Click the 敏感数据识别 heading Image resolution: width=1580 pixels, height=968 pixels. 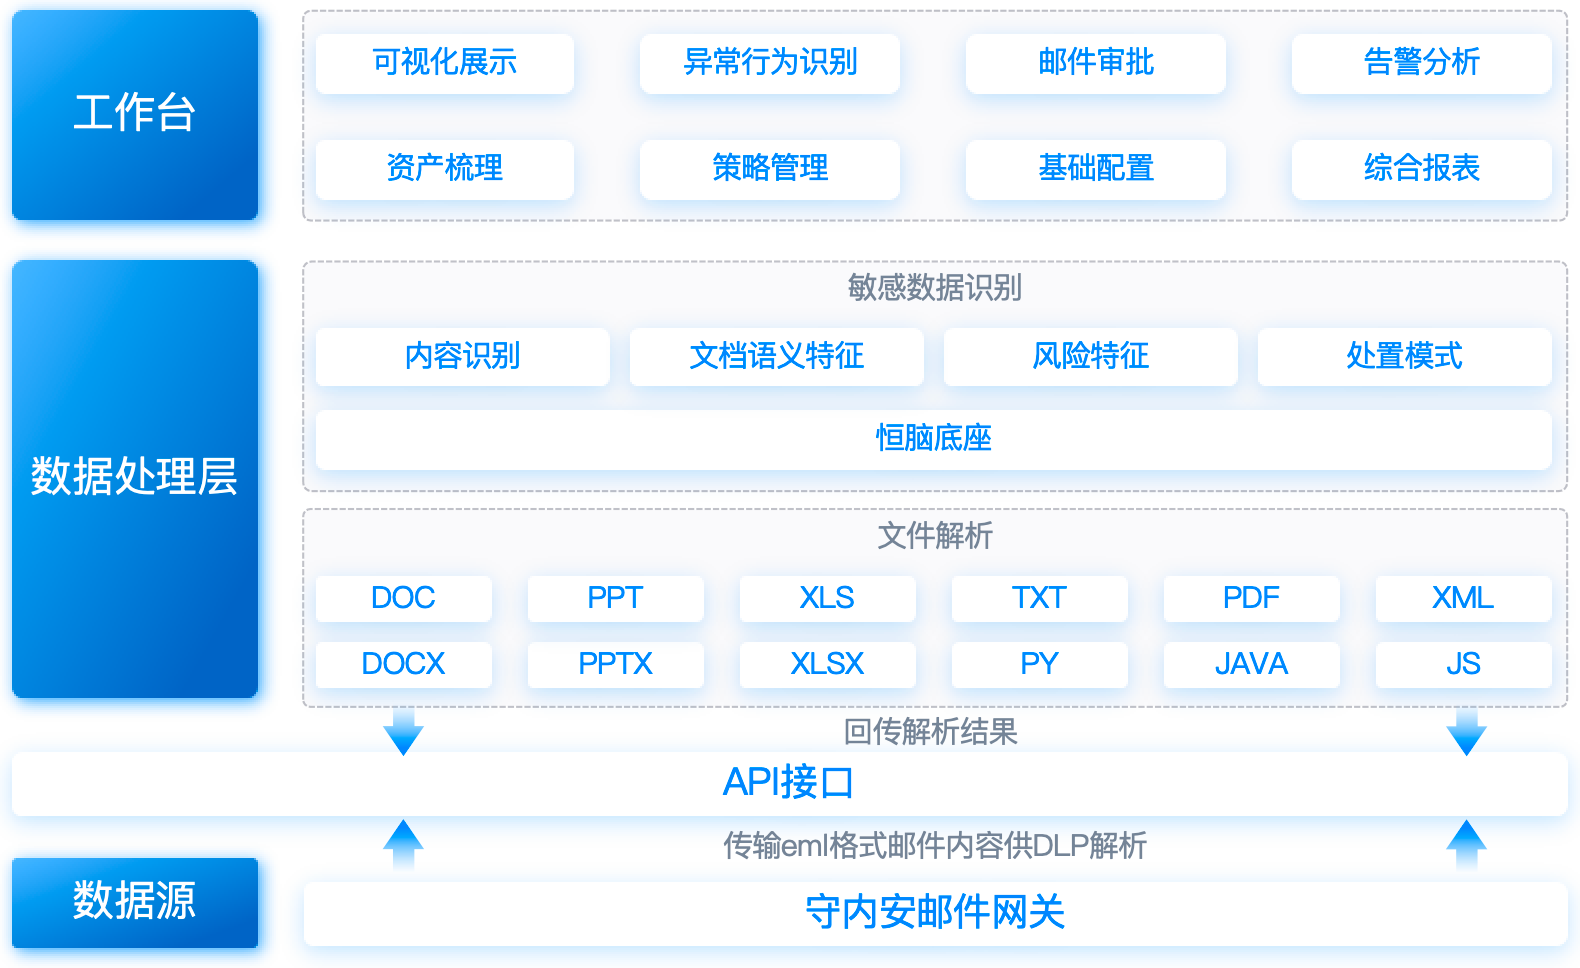coord(935,288)
